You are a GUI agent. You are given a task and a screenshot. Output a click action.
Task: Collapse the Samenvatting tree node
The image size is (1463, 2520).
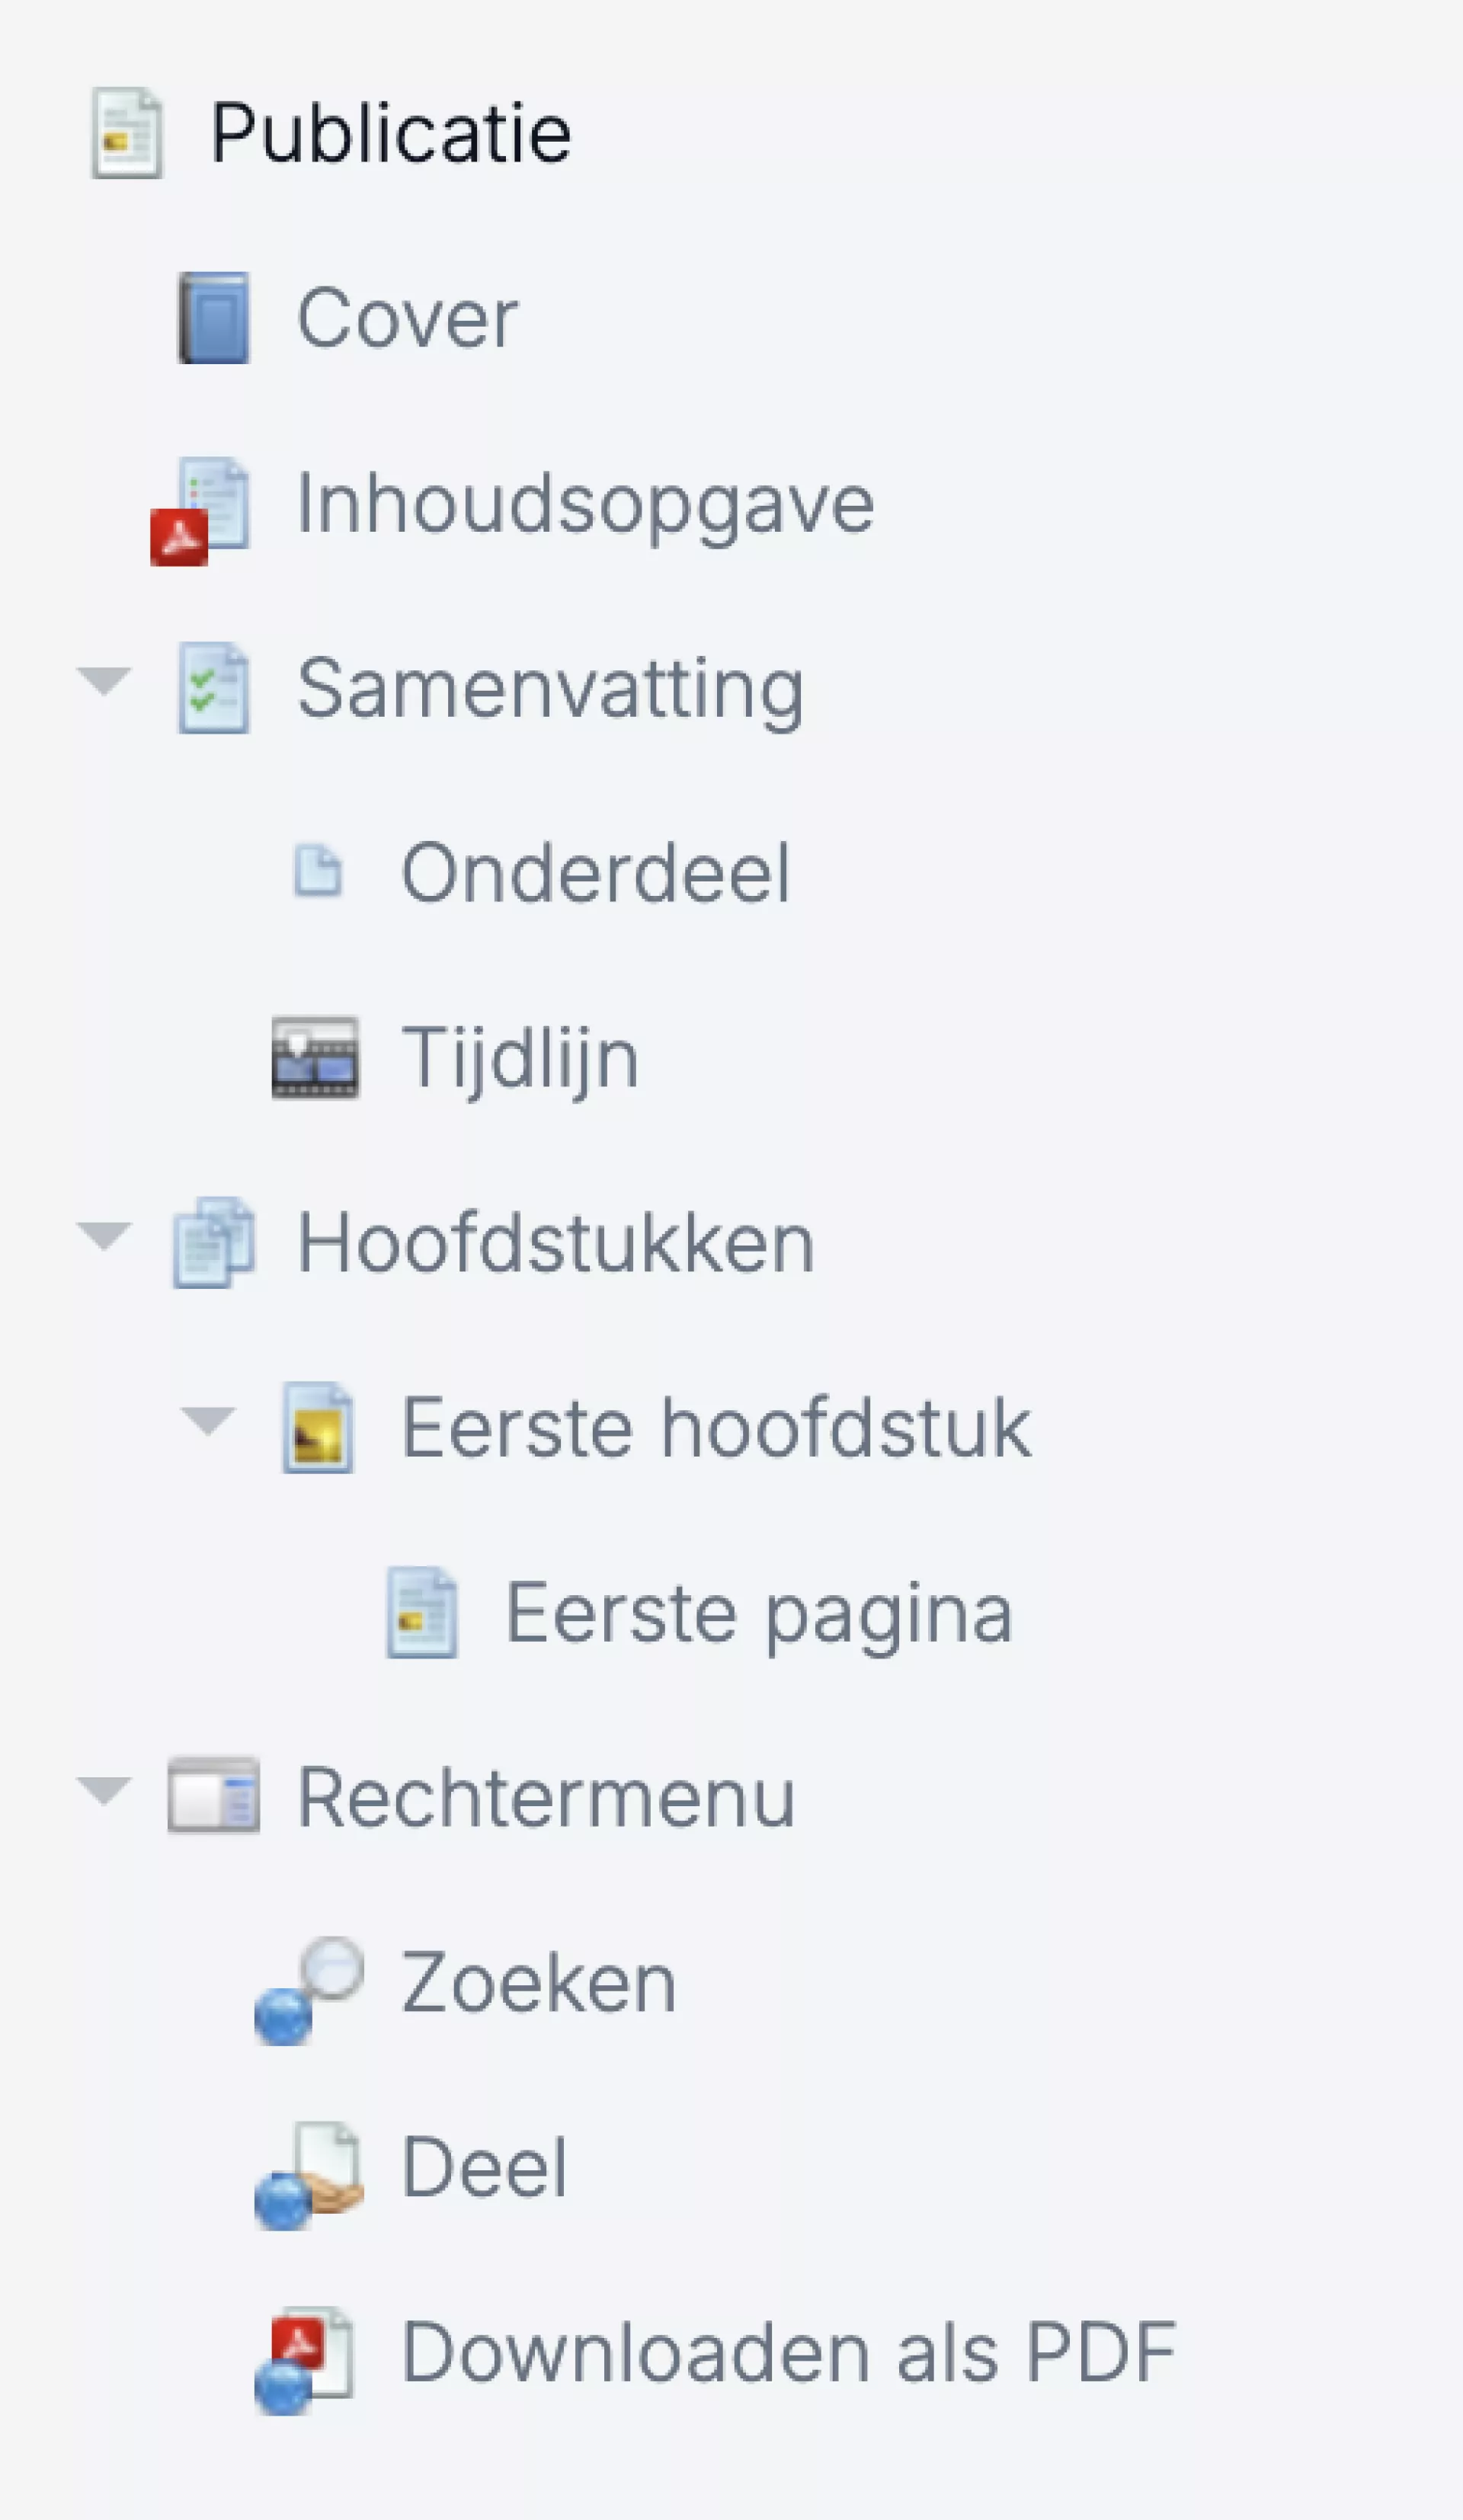[x=104, y=681]
